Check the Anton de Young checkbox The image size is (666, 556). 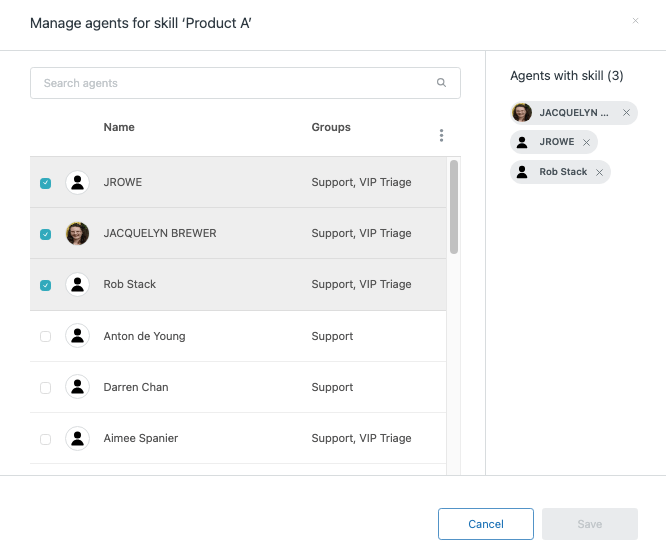[x=45, y=337]
